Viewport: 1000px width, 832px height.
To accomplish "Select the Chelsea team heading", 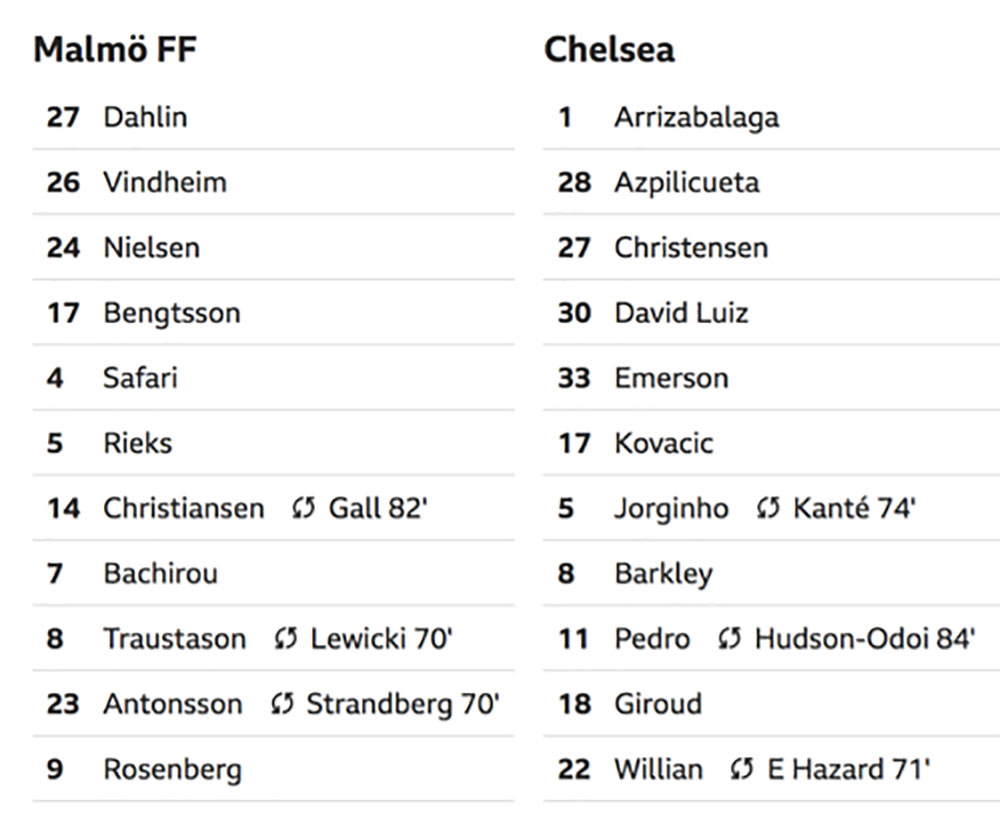I will (609, 50).
